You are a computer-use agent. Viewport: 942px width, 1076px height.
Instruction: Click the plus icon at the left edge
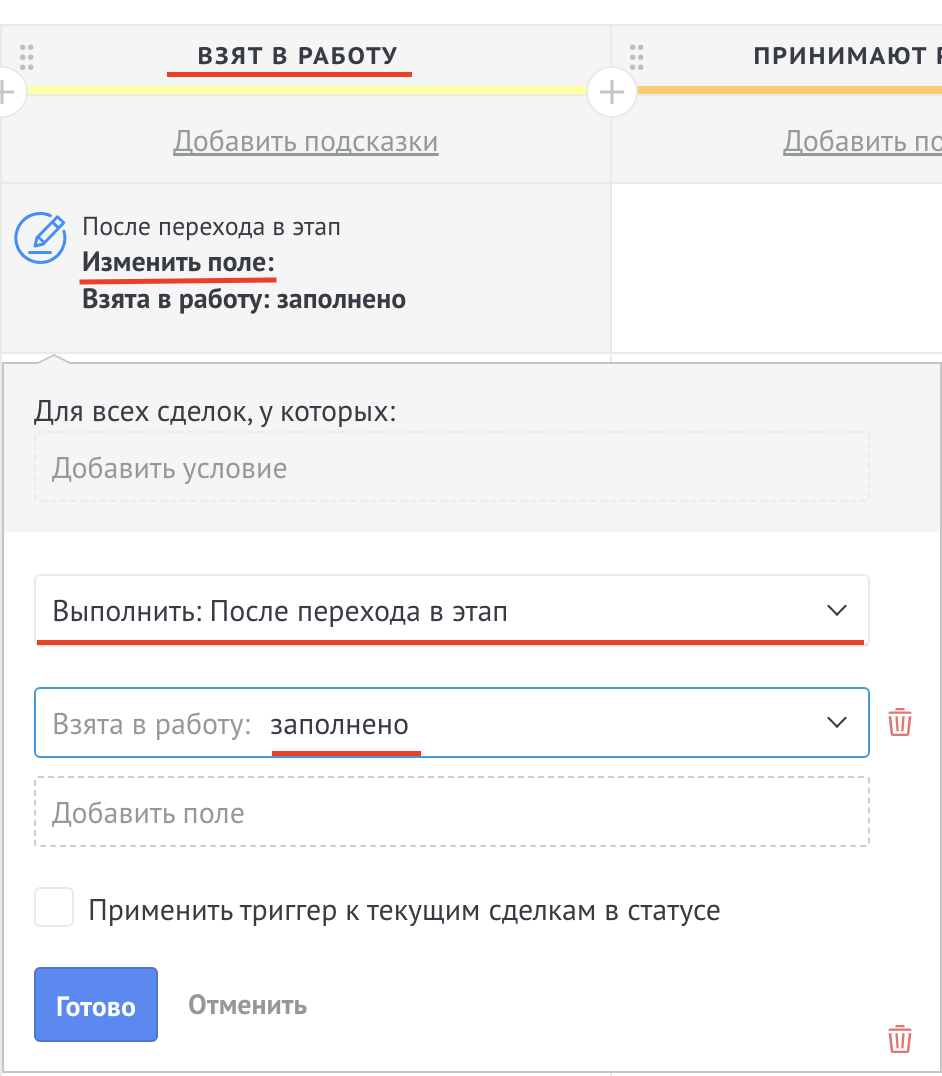click(8, 94)
